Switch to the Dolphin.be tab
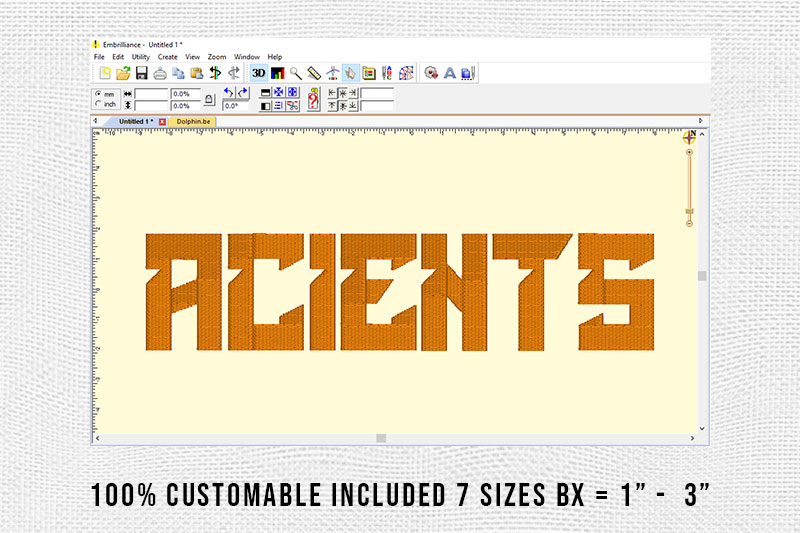This screenshot has height=533, width=800. pos(193,121)
